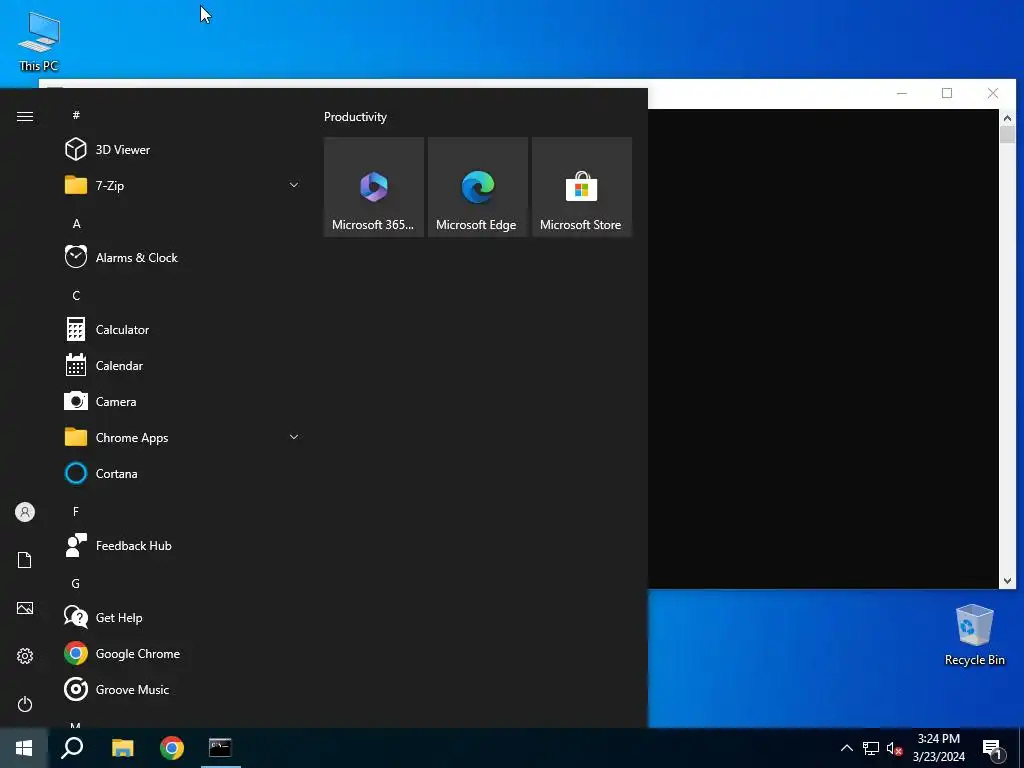Click the letter G section header

tap(76, 584)
